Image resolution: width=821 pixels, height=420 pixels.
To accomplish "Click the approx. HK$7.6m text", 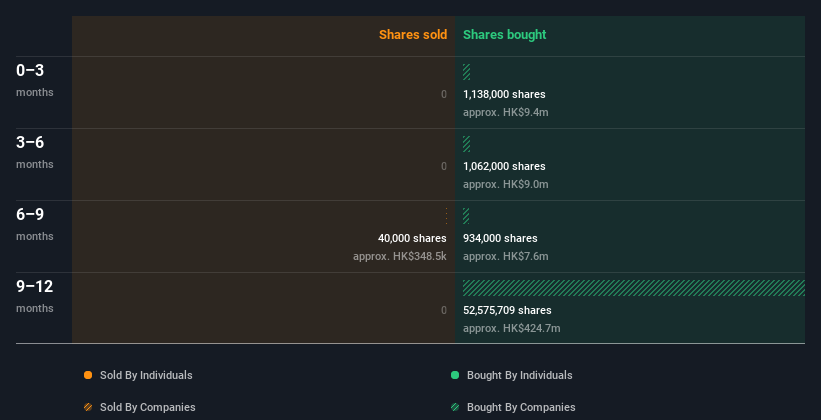I will click(506, 257).
